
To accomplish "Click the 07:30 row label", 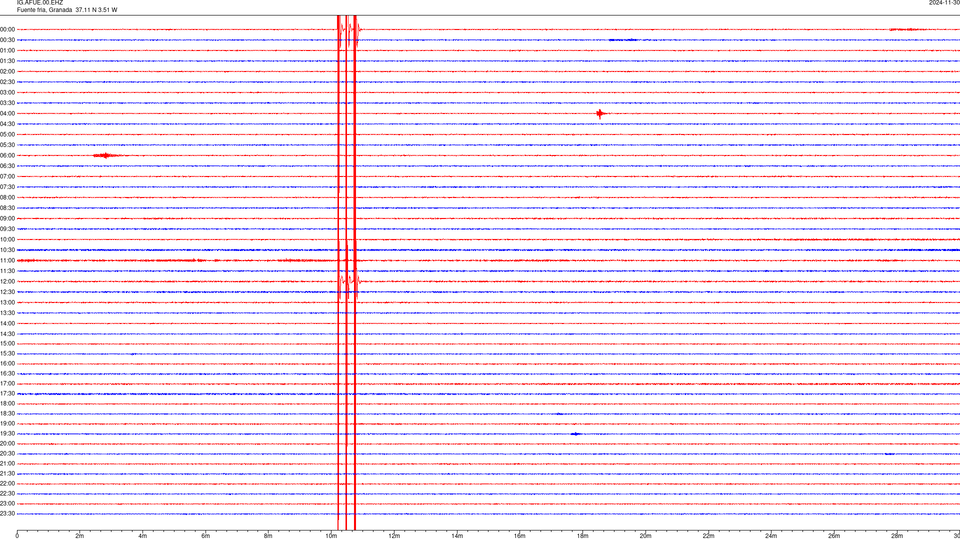I will 7,187.
